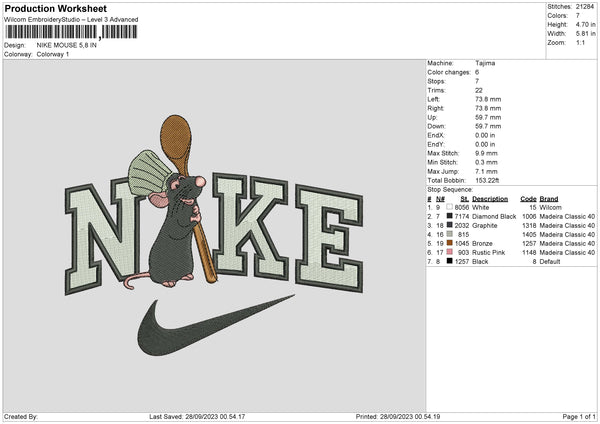Click the thread code '1006'

point(529,217)
